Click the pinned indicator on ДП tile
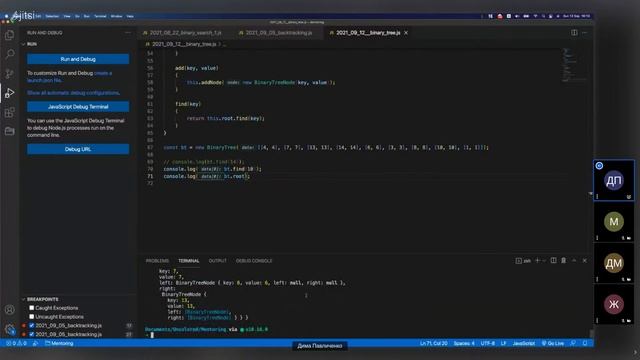The width and height of the screenshot is (640, 360). [x=599, y=165]
